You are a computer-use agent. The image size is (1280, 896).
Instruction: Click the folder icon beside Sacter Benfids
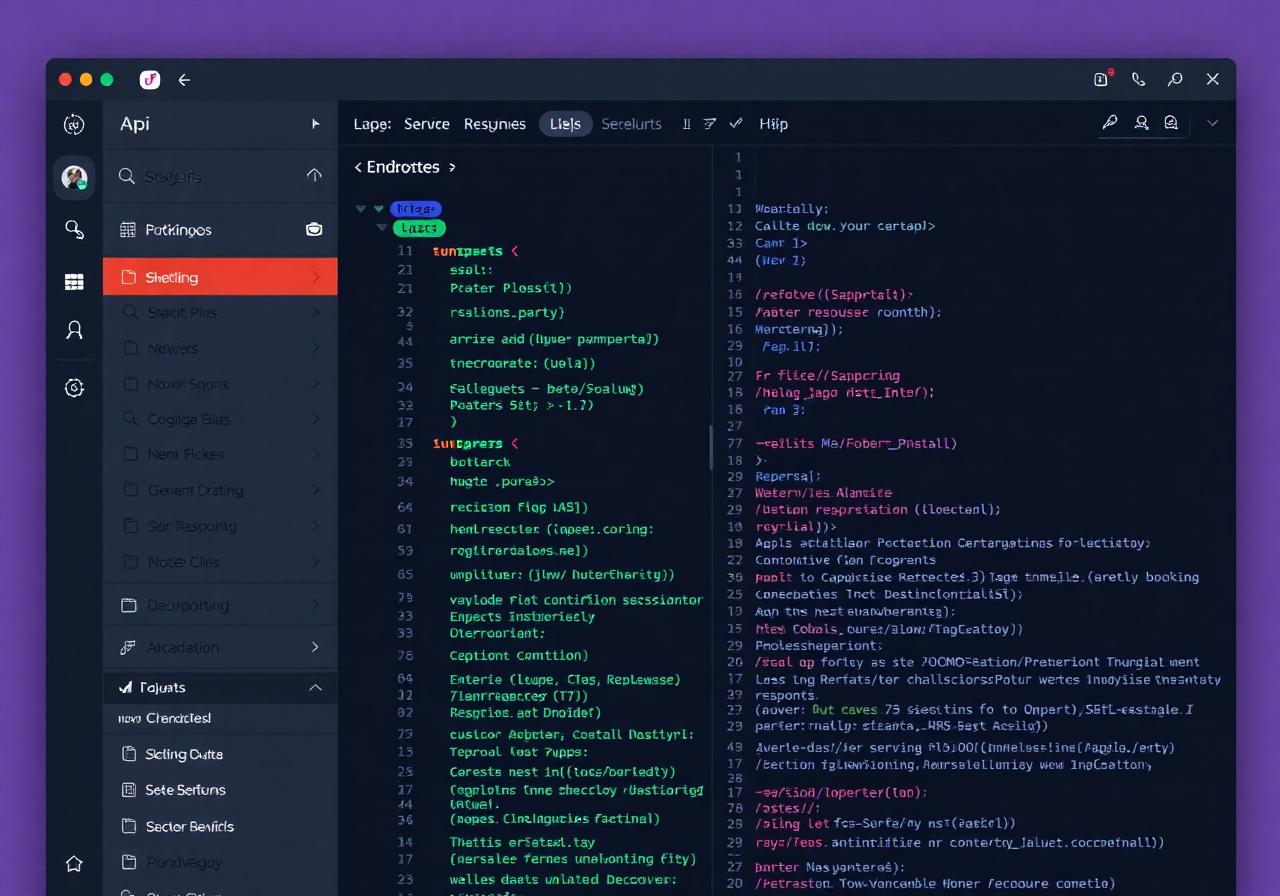(128, 826)
